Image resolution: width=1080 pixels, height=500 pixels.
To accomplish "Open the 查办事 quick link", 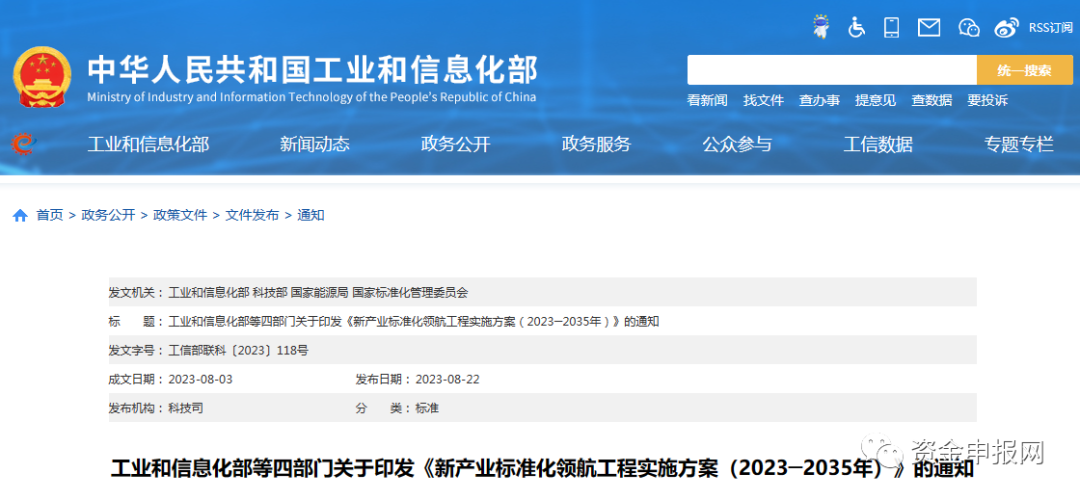I will (x=819, y=101).
